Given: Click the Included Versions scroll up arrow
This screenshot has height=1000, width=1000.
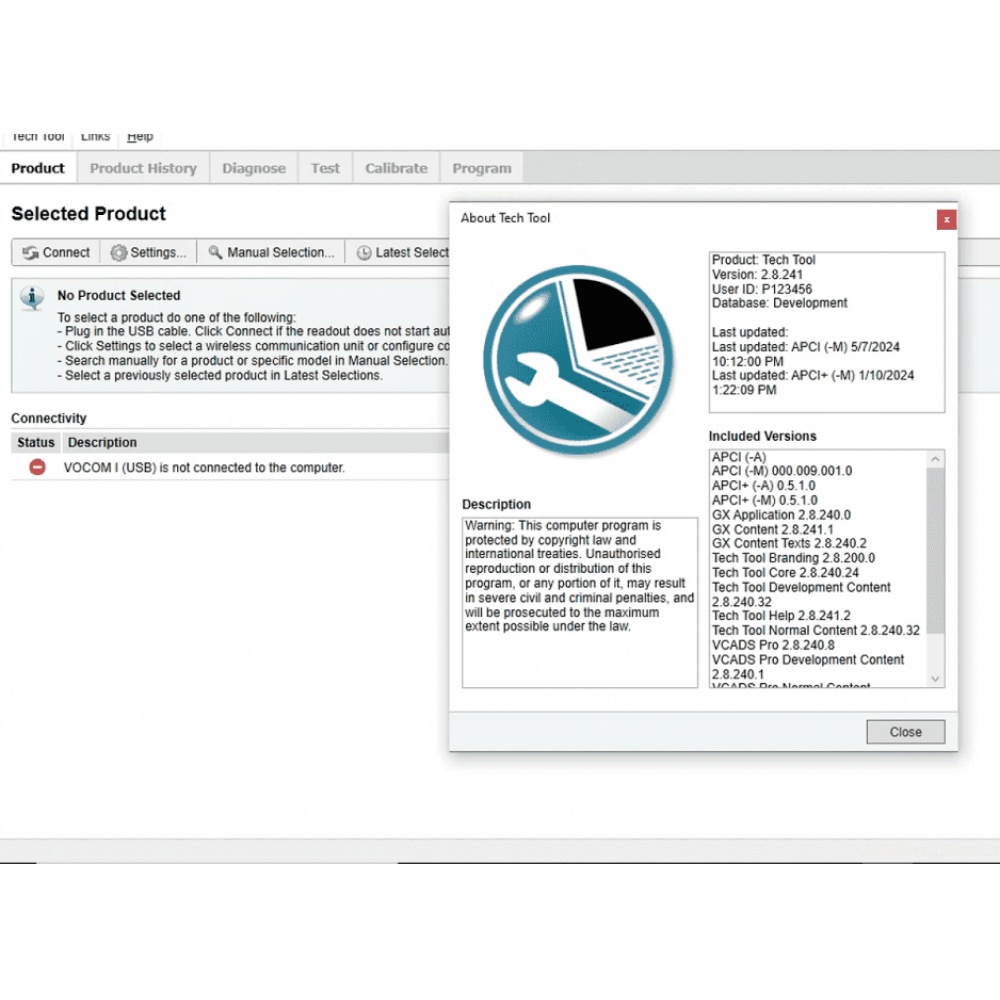Looking at the screenshot, I should click(936, 459).
